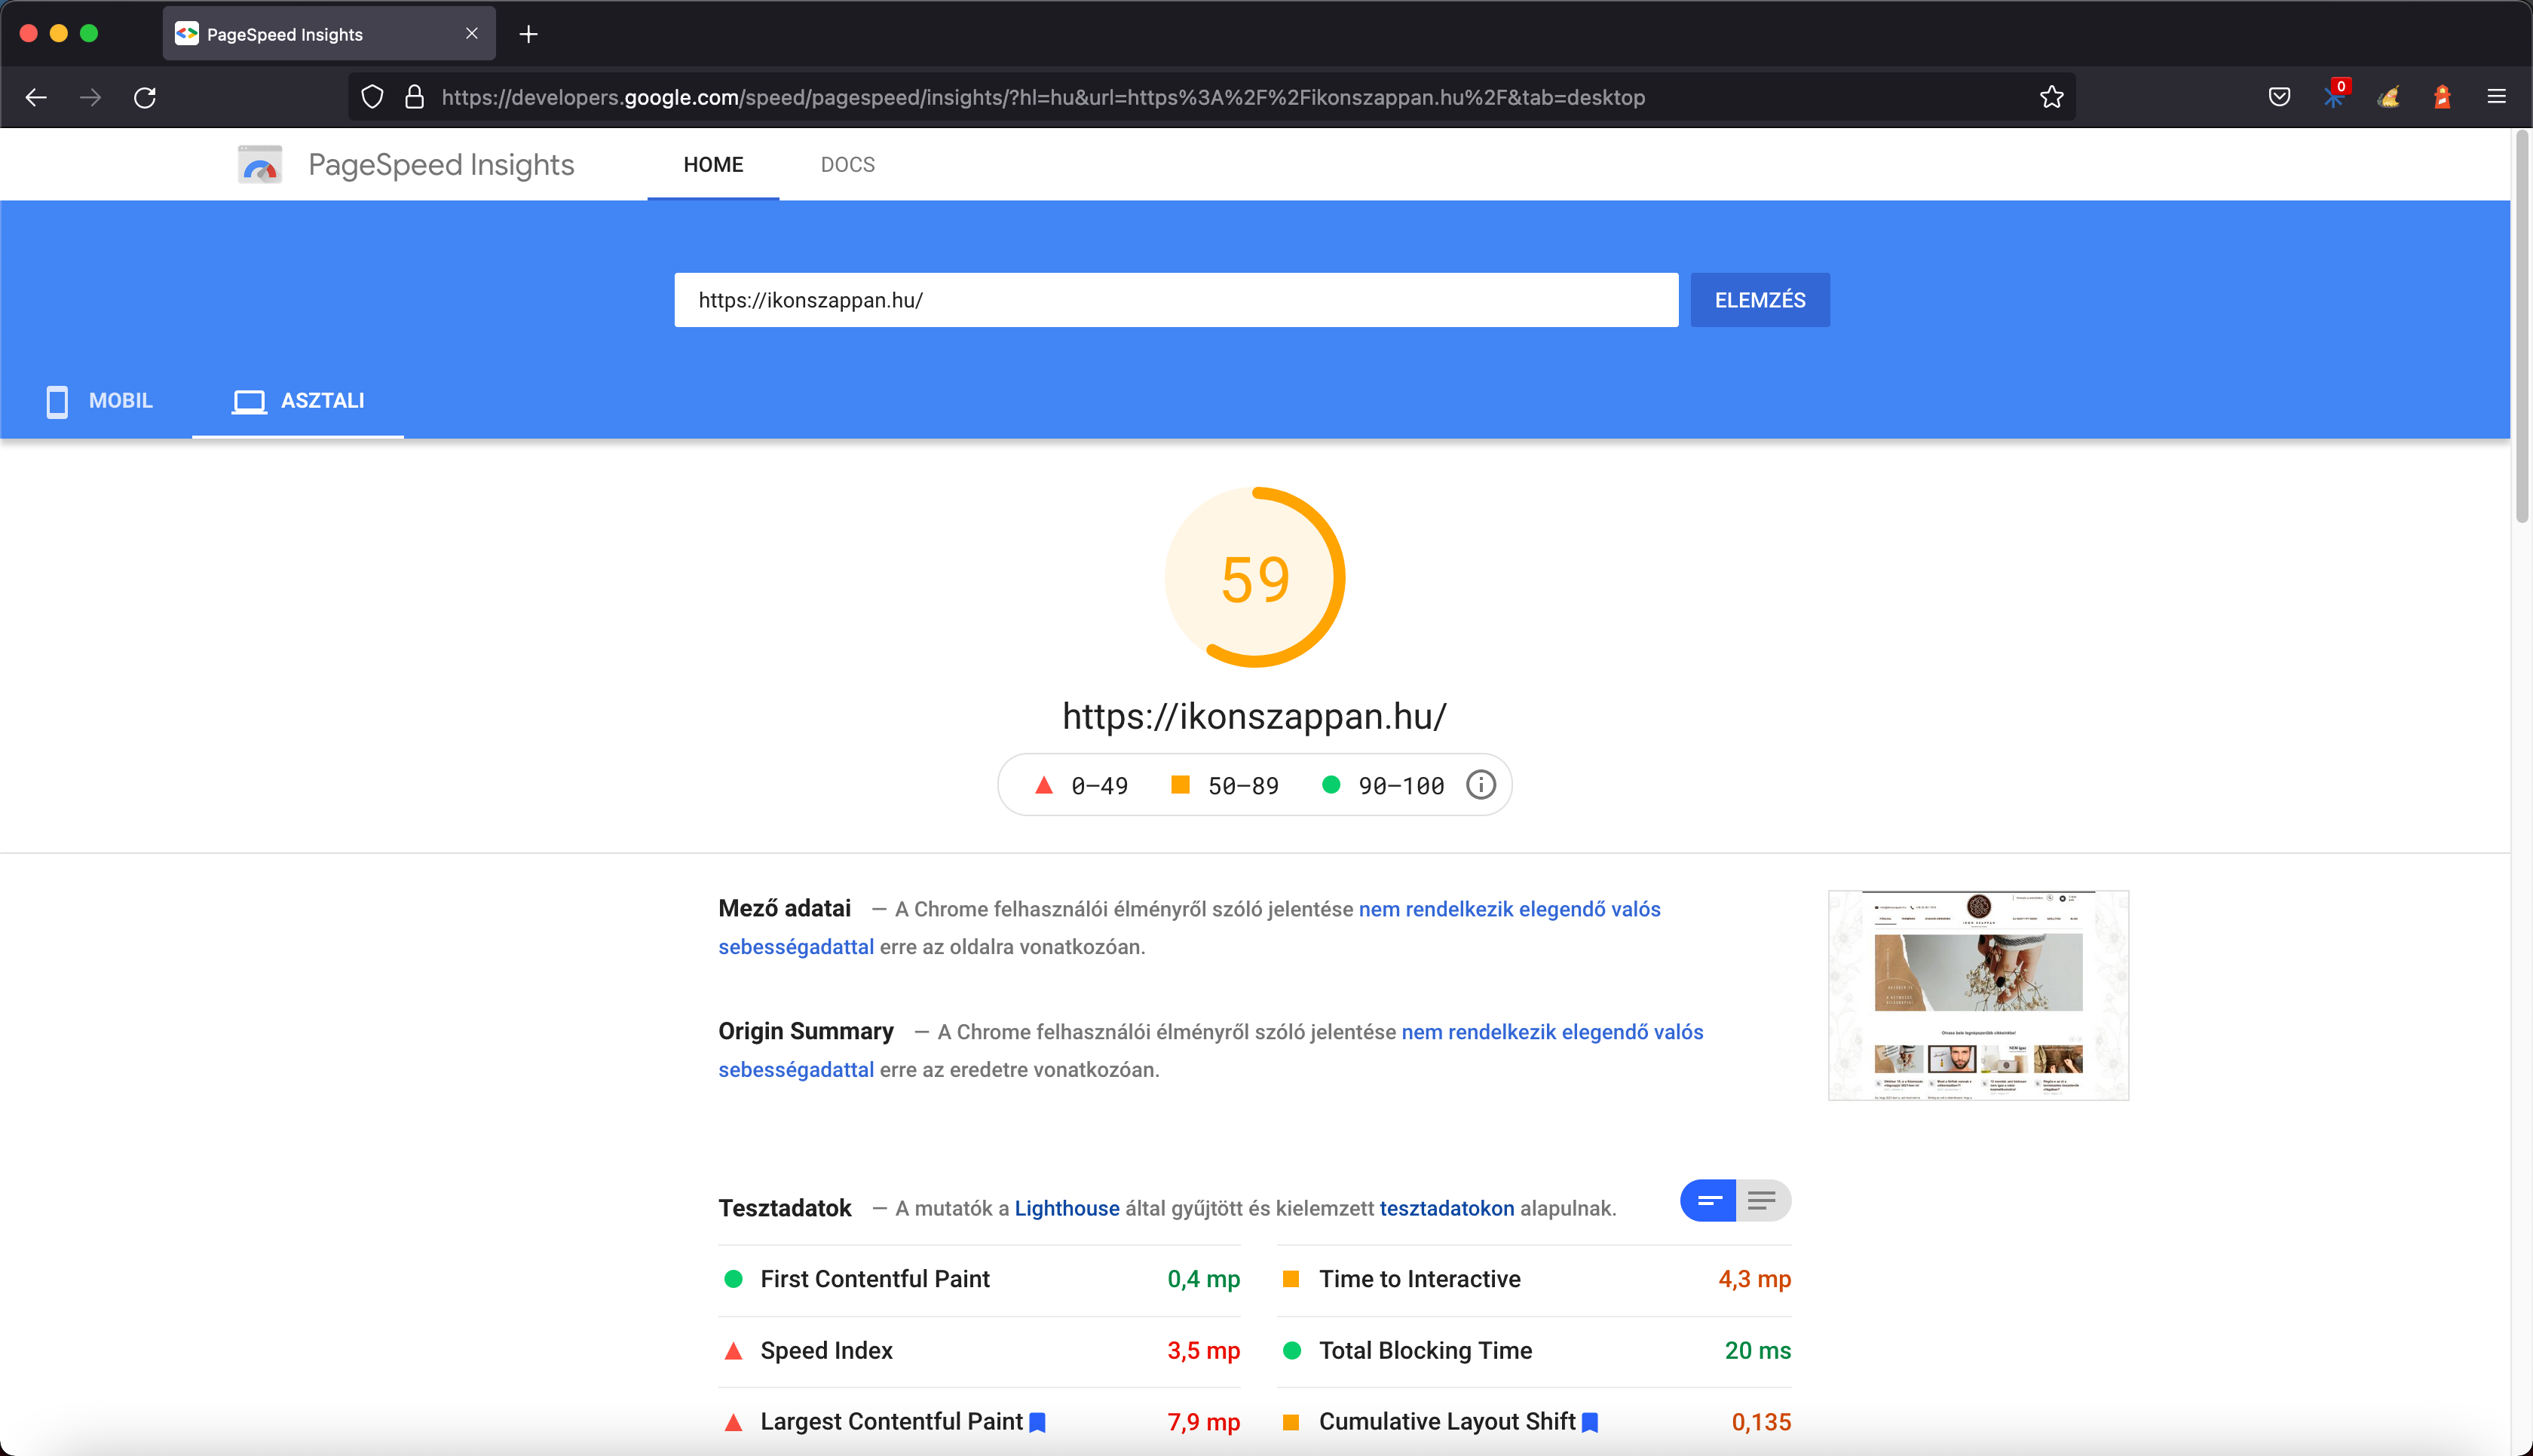Click the score scale info icon

[x=1480, y=785]
